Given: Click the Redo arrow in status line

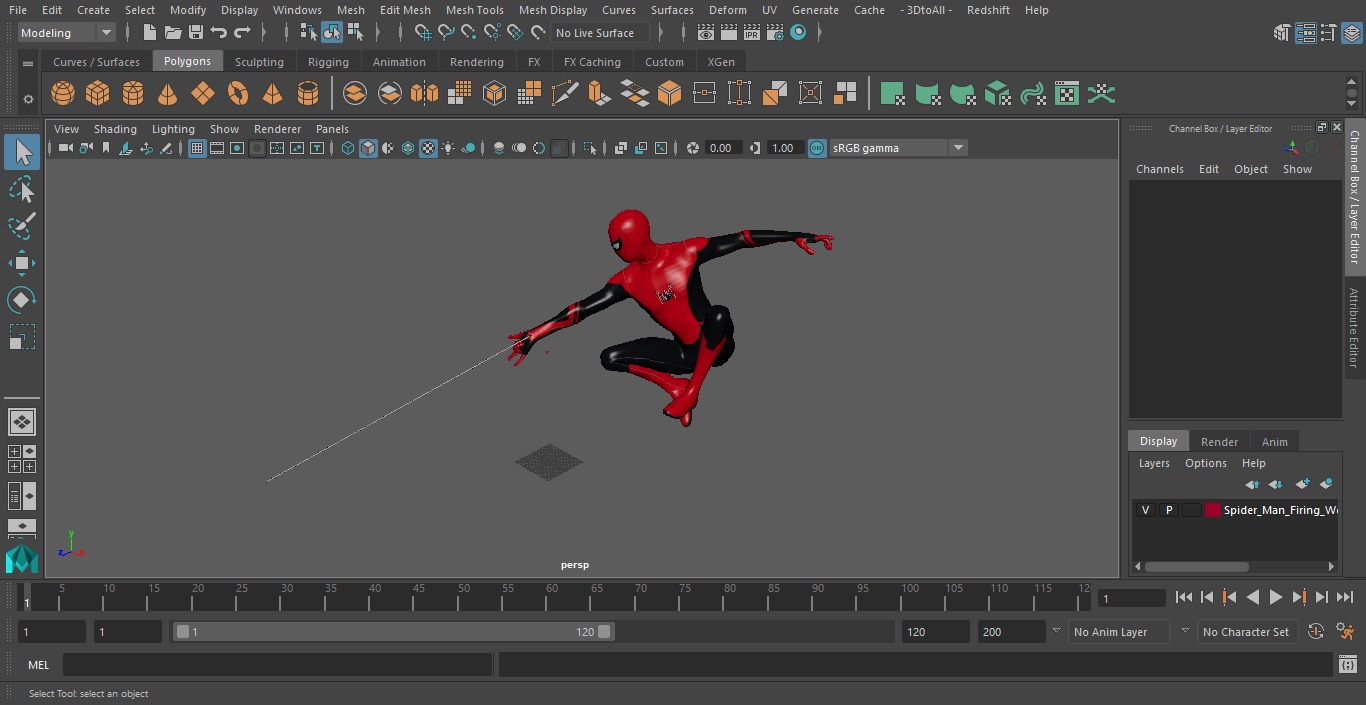Looking at the screenshot, I should pos(242,33).
